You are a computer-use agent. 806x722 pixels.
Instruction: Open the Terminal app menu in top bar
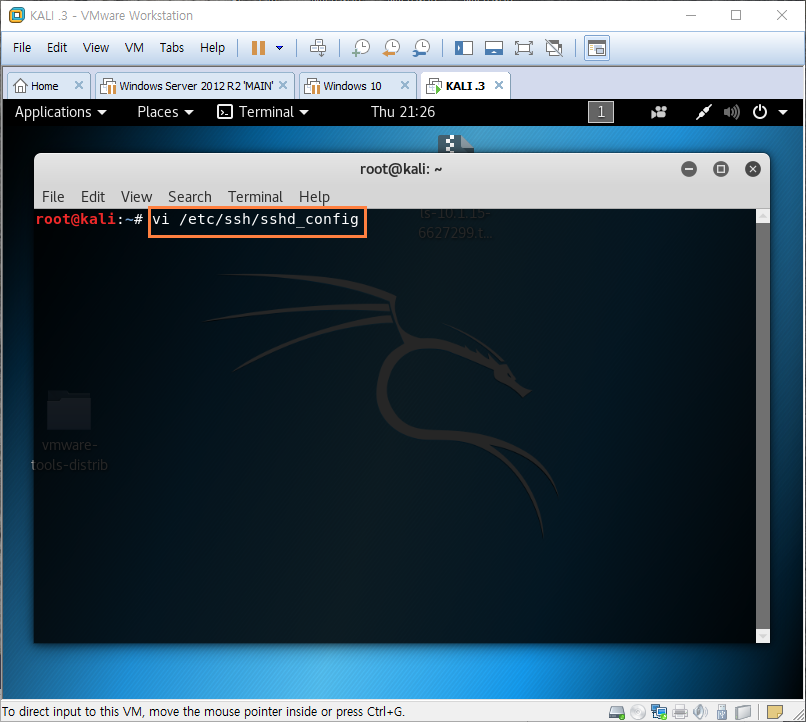pyautogui.click(x=263, y=112)
